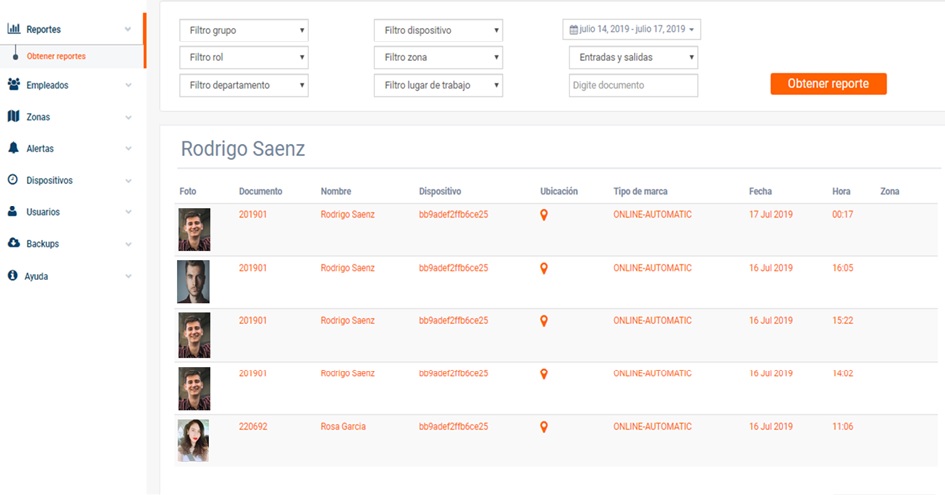Screen dimensions: 945x495
Task: Expand the Empleados menu chevron
Action: (x=128, y=85)
